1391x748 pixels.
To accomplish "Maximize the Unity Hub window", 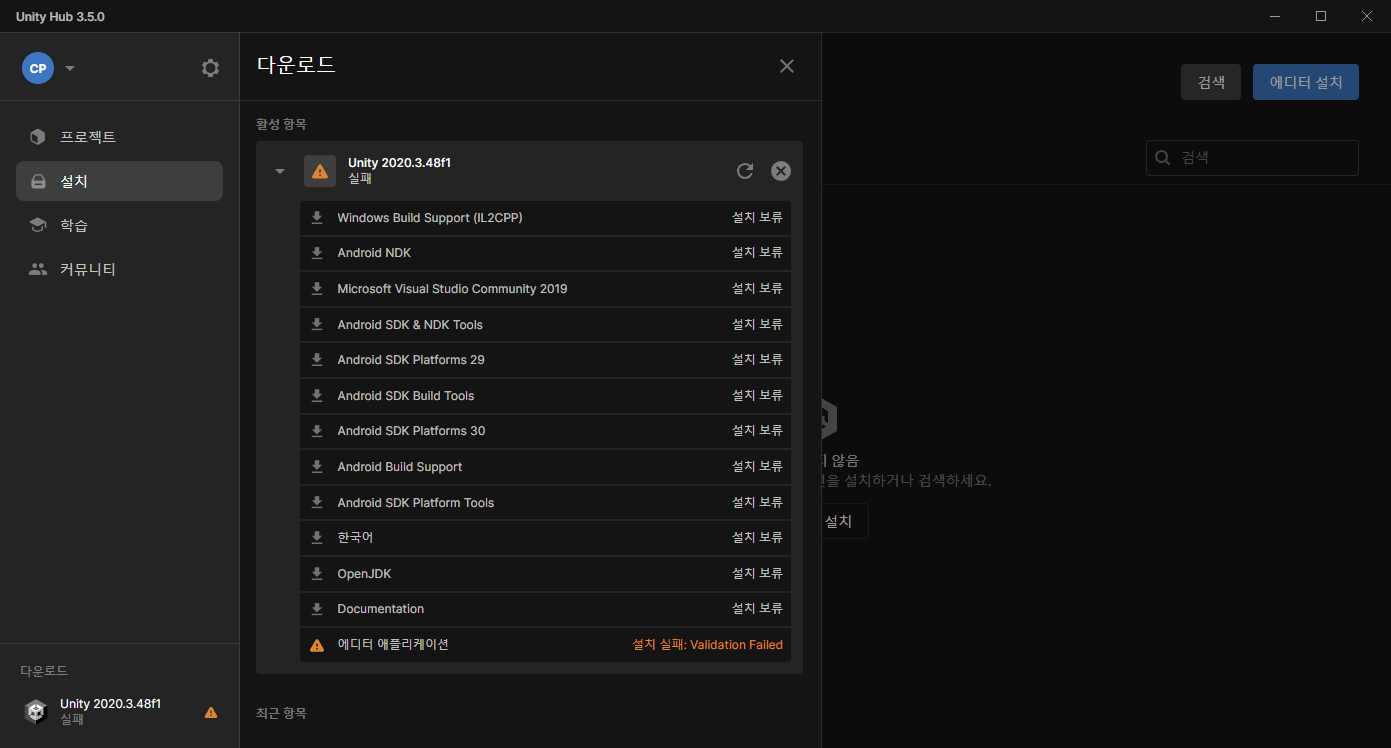I will [1321, 16].
